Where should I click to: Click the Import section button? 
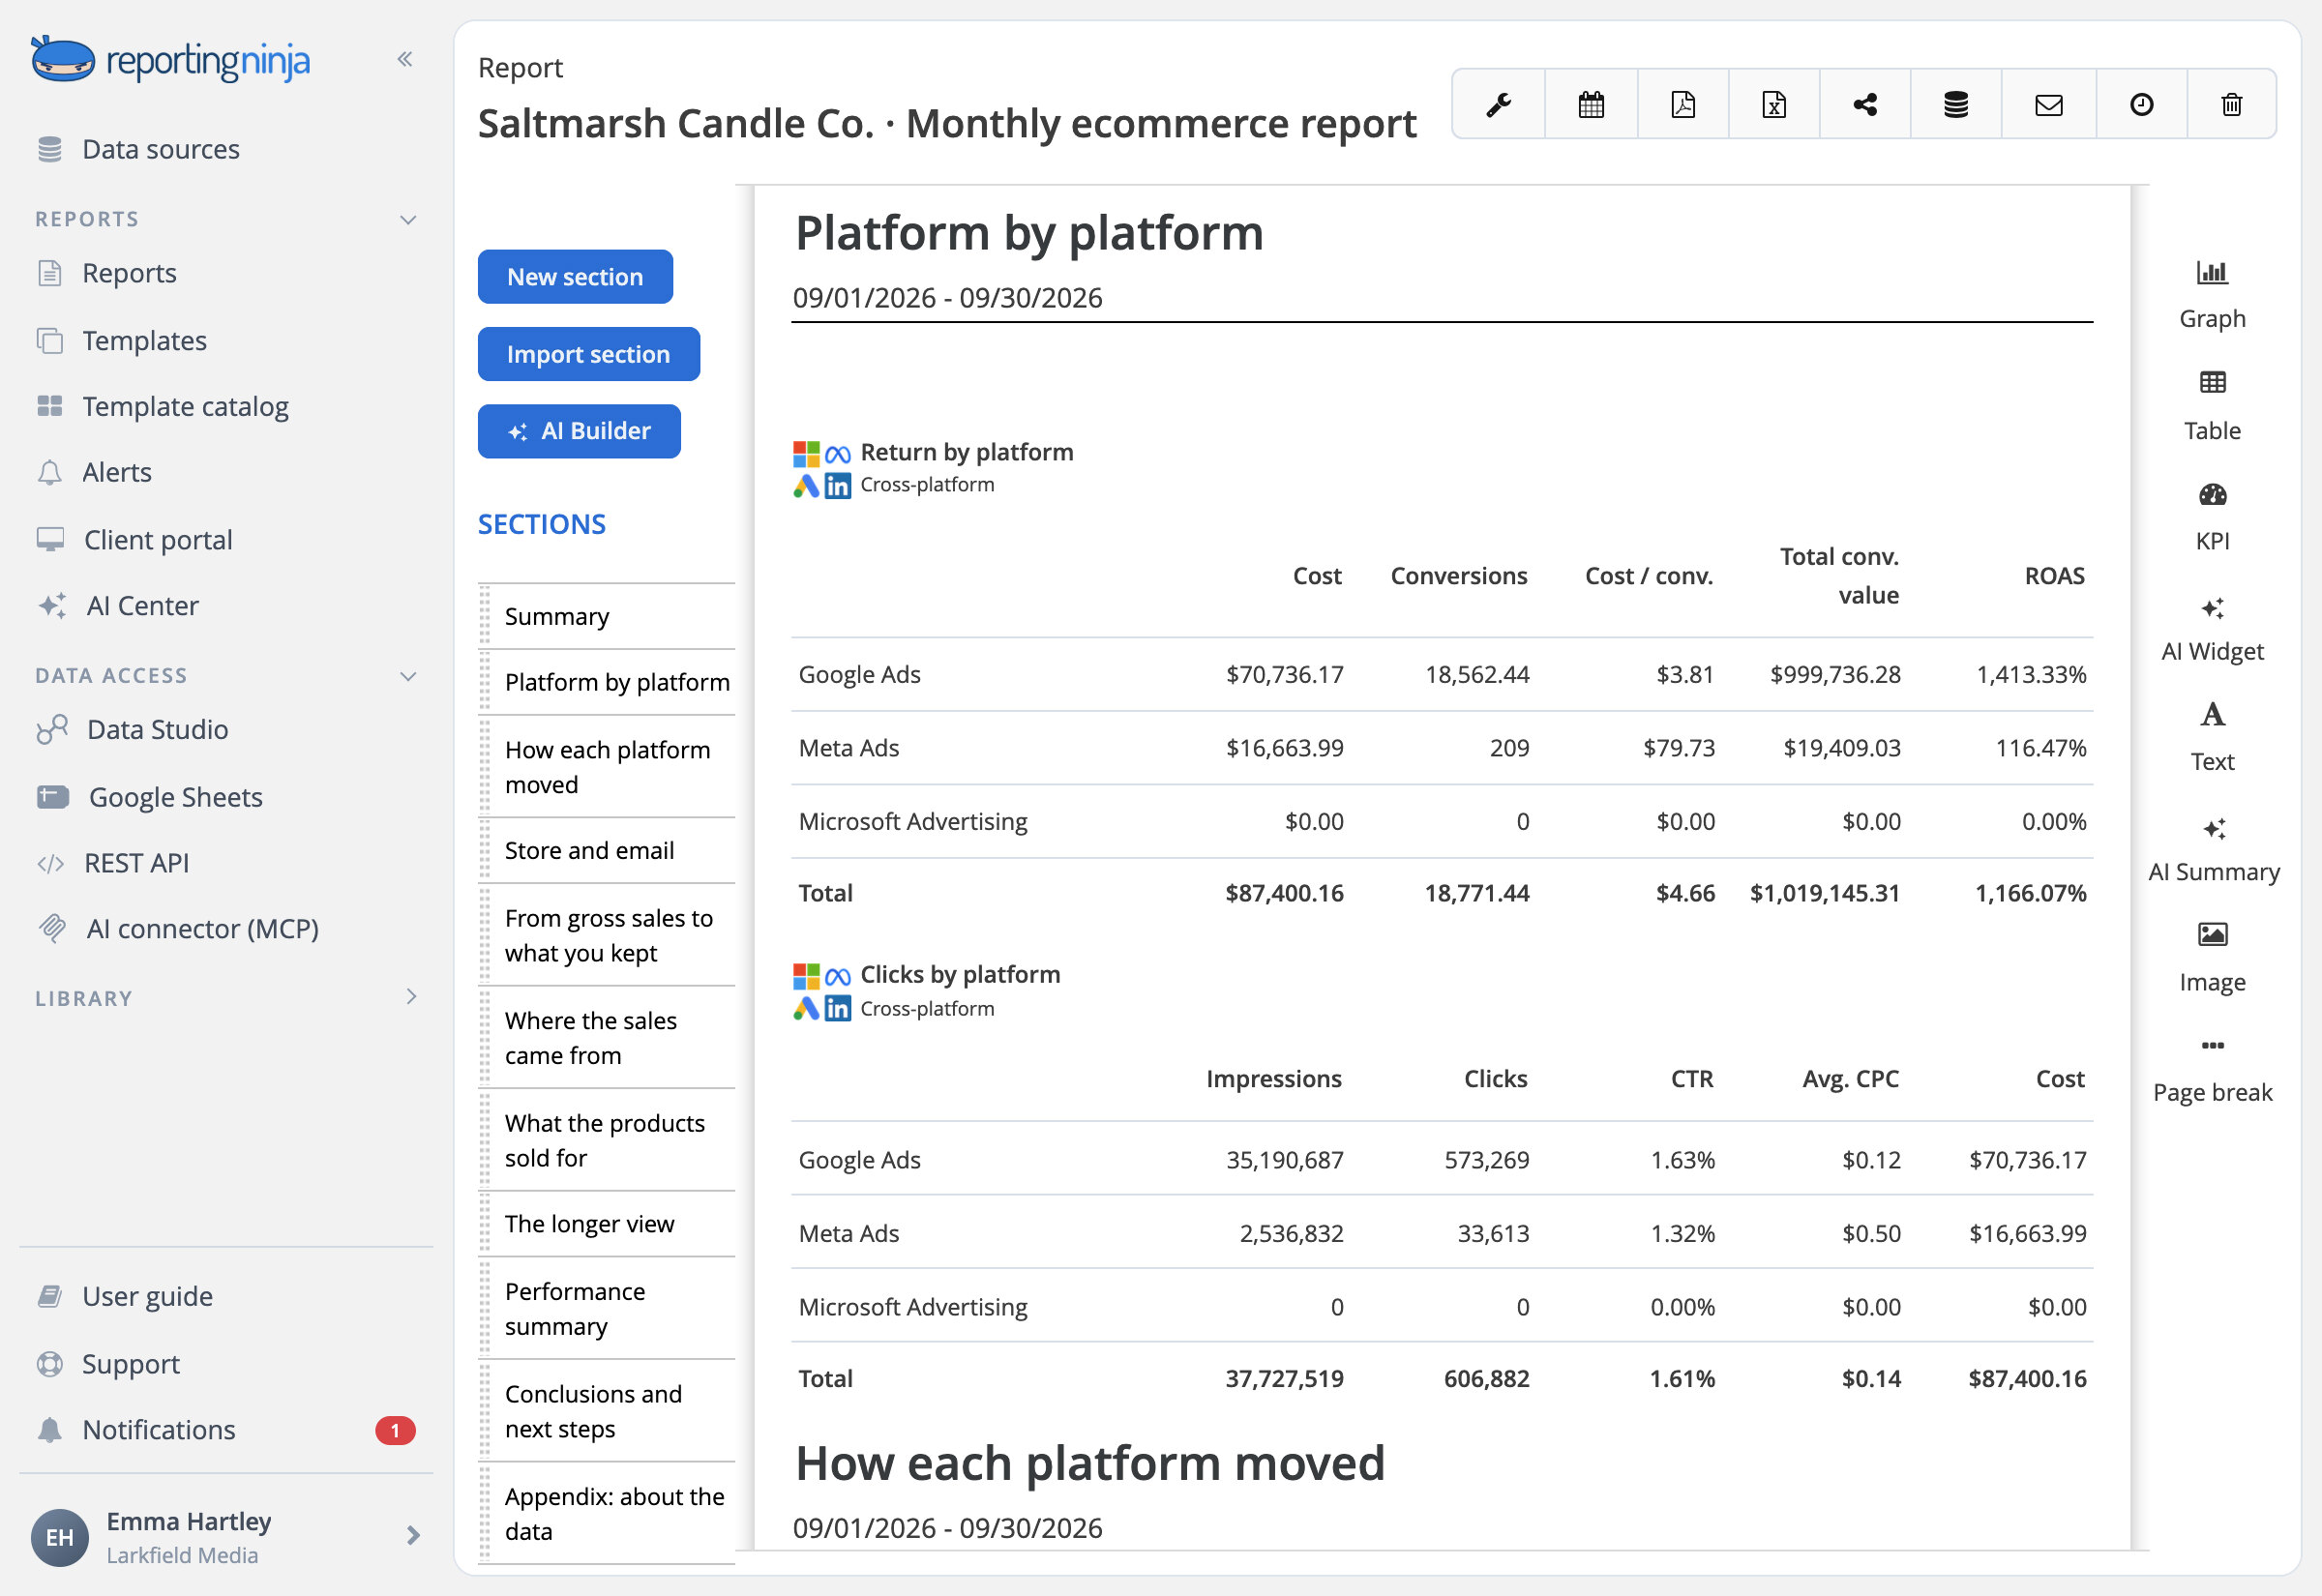coord(588,354)
